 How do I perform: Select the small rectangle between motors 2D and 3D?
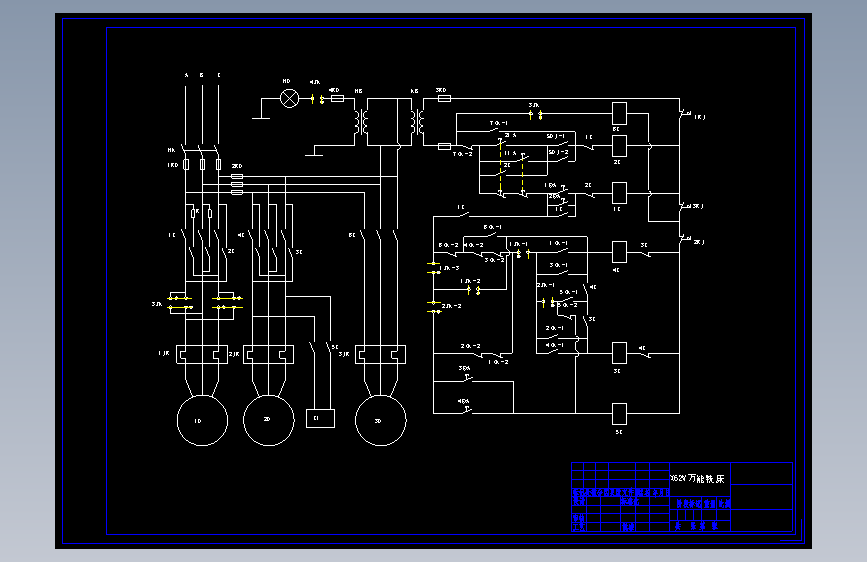[x=320, y=418]
